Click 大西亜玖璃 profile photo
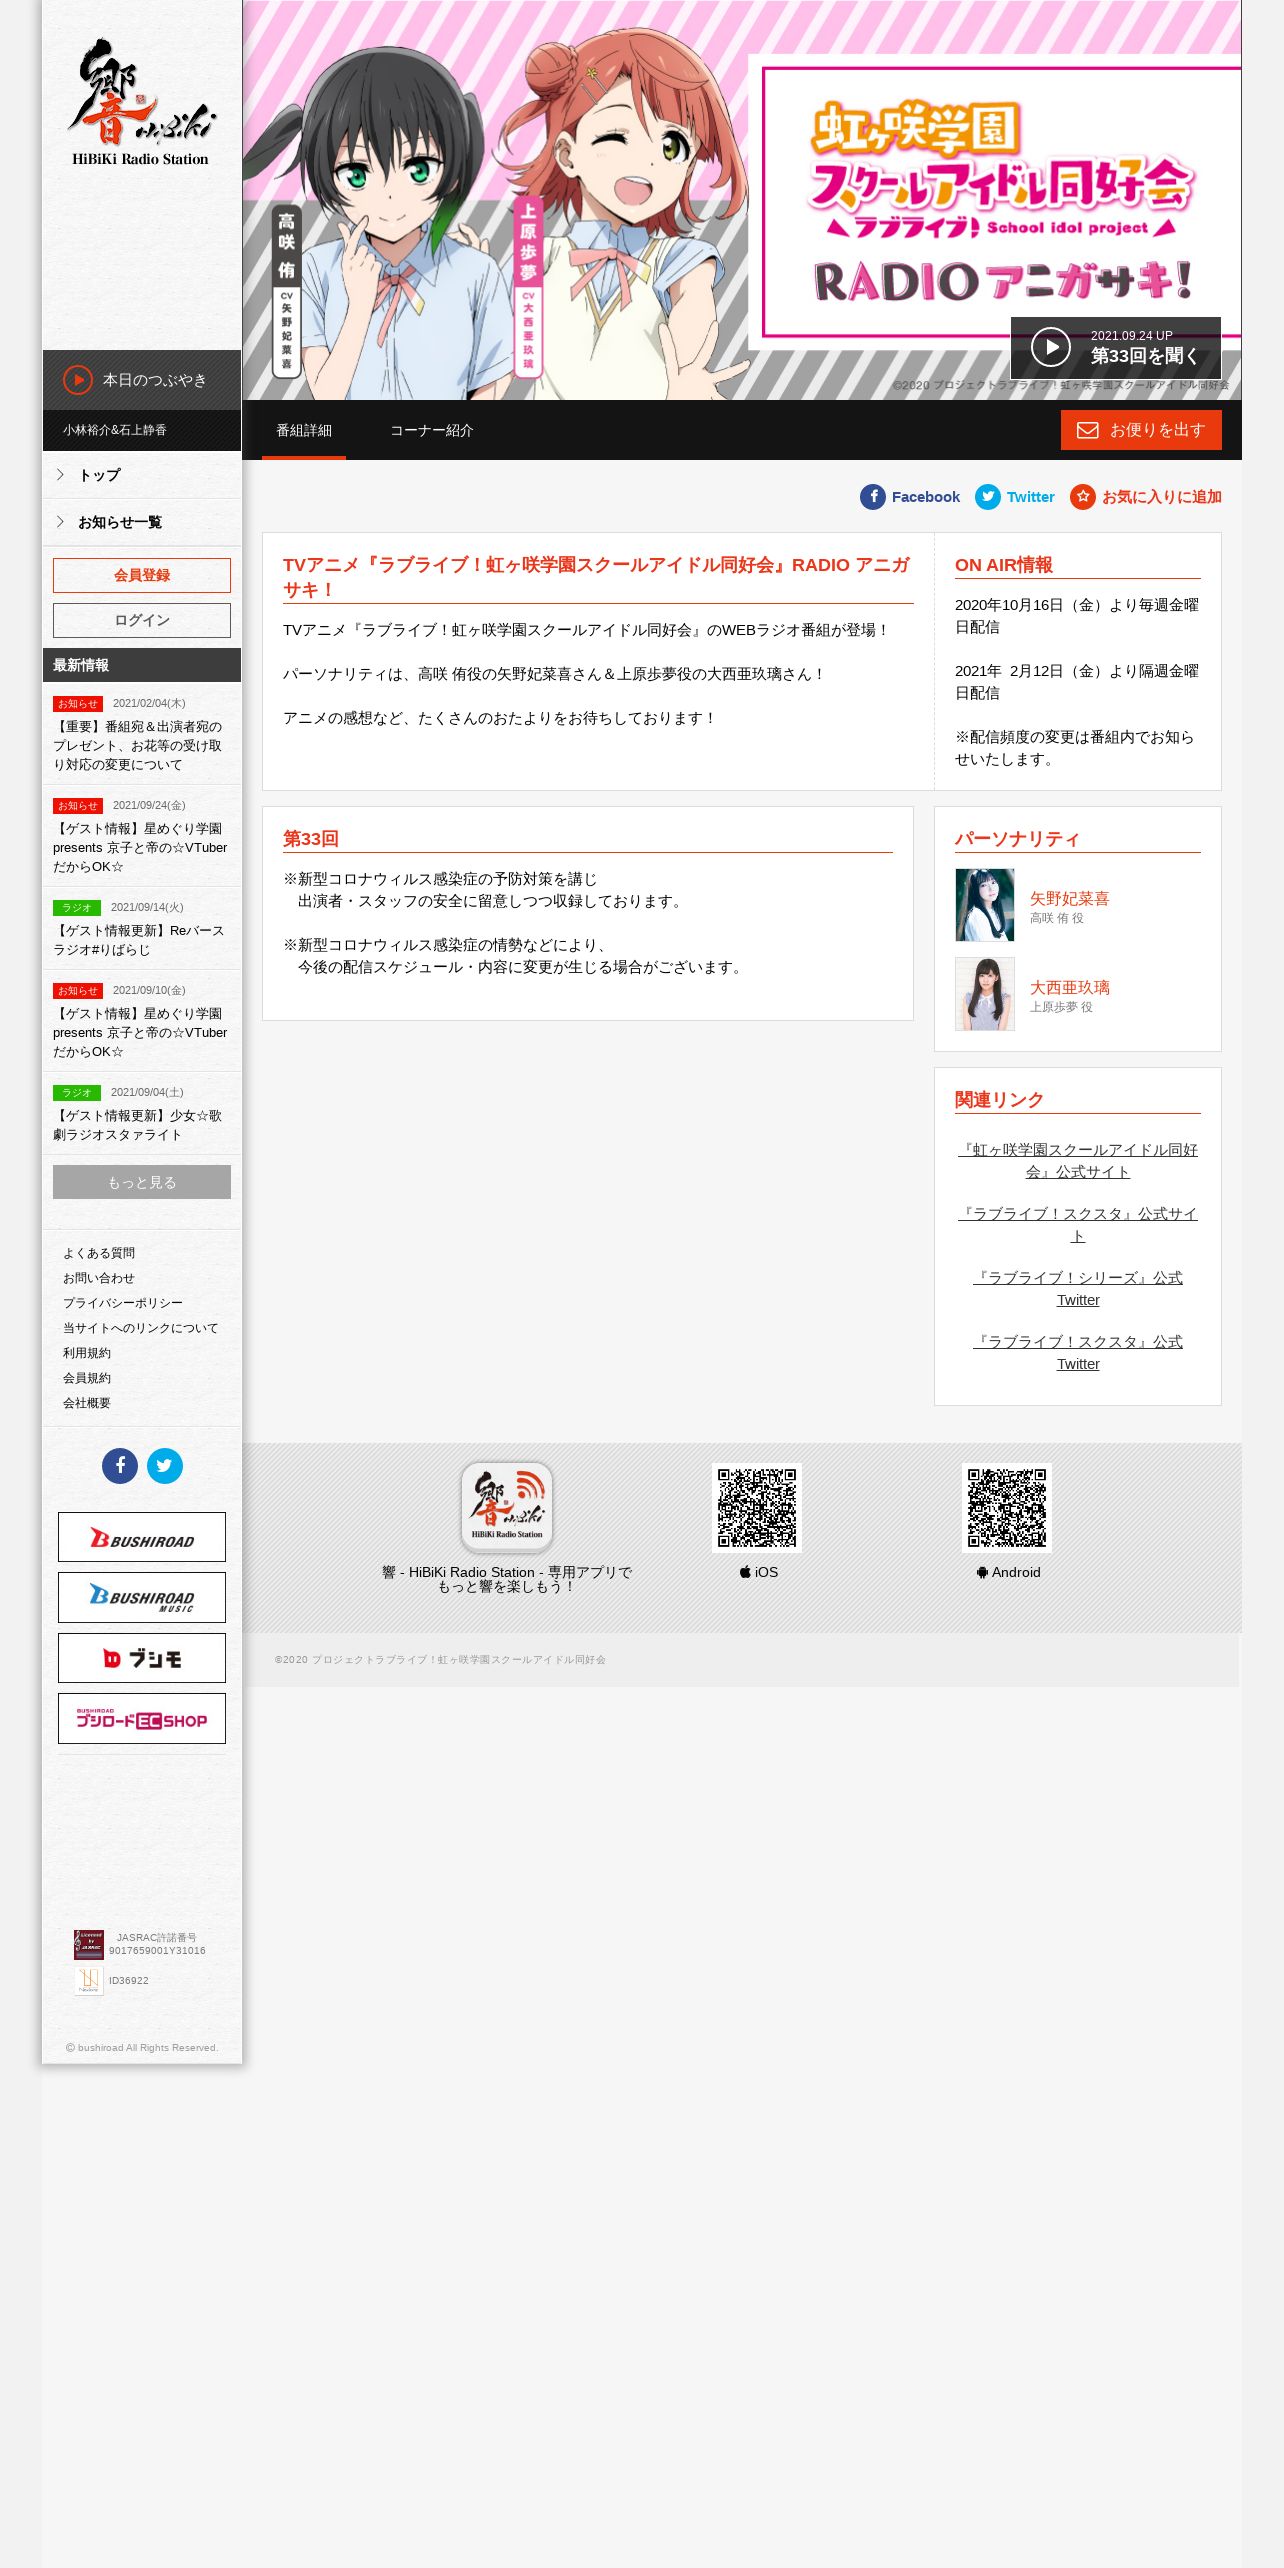This screenshot has height=2568, width=1284. (x=985, y=994)
